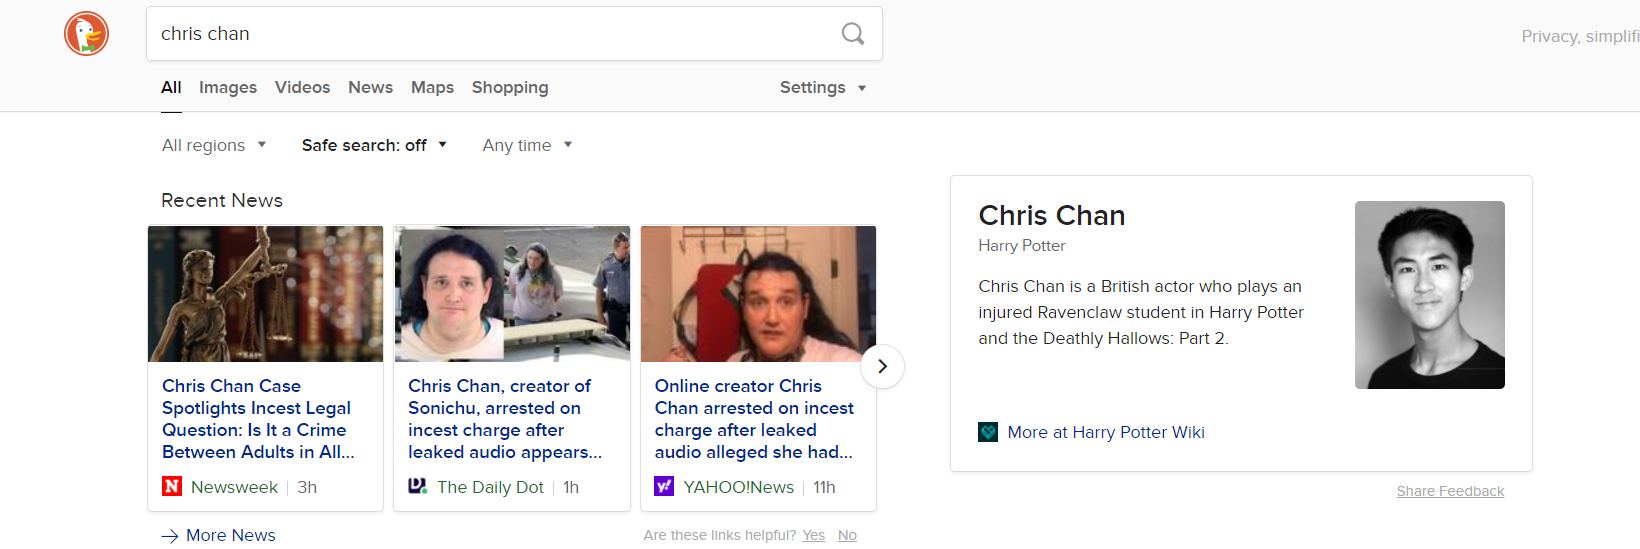Go to the Maps tab
The height and width of the screenshot is (549, 1640).
pyautogui.click(x=432, y=88)
